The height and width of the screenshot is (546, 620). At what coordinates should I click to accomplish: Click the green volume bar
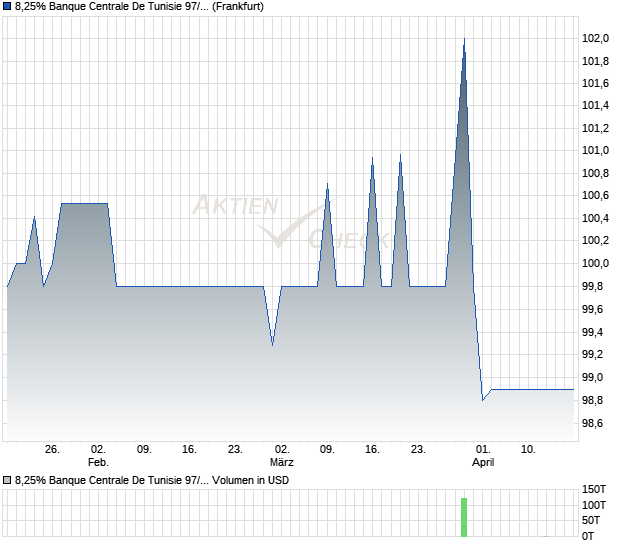tap(464, 517)
